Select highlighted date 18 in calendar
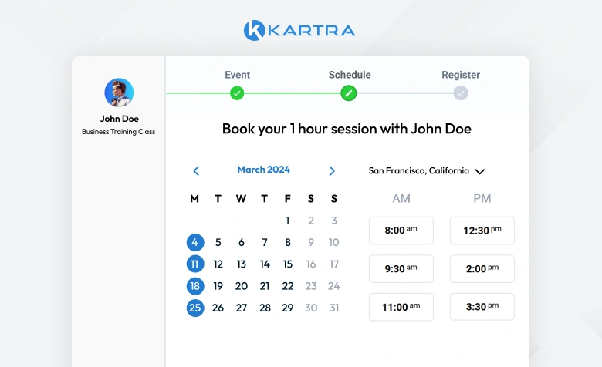 point(195,286)
